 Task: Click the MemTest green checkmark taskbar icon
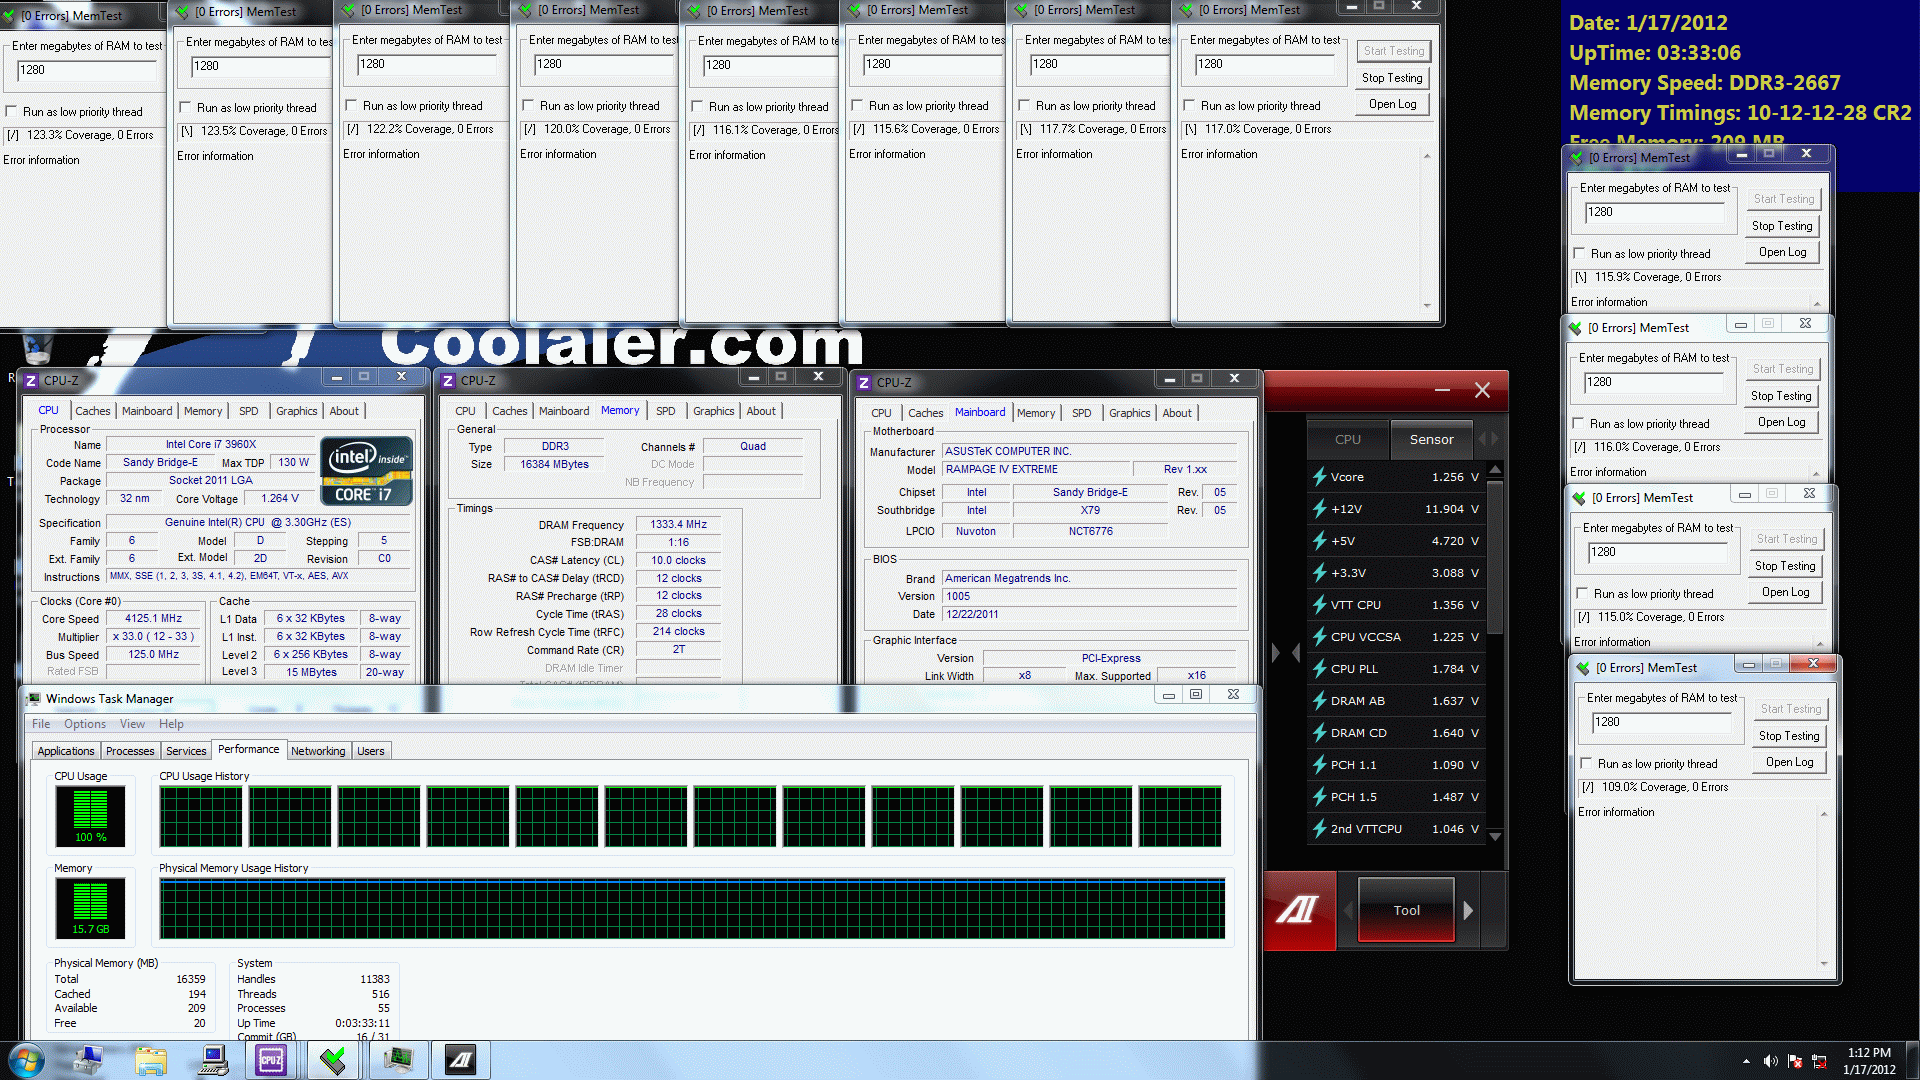tap(333, 1060)
